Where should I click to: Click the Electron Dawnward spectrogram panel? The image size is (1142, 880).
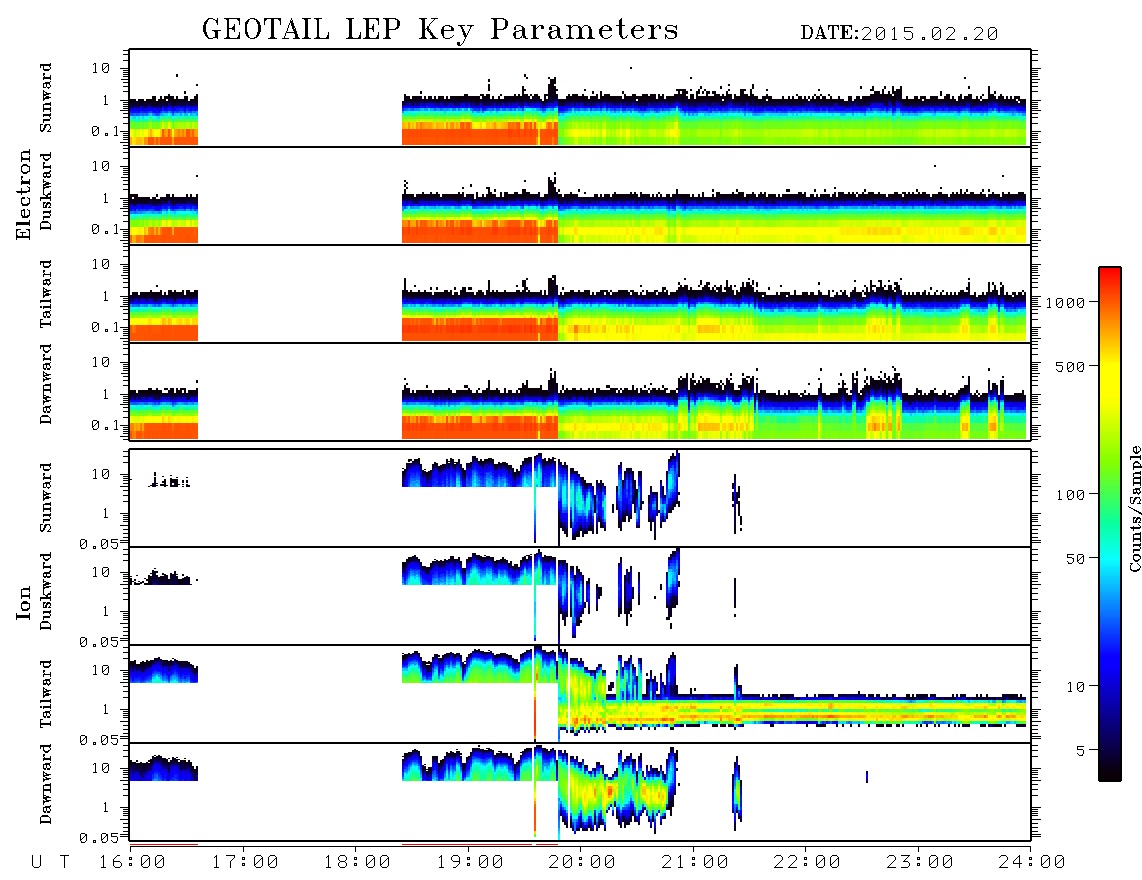(580, 391)
